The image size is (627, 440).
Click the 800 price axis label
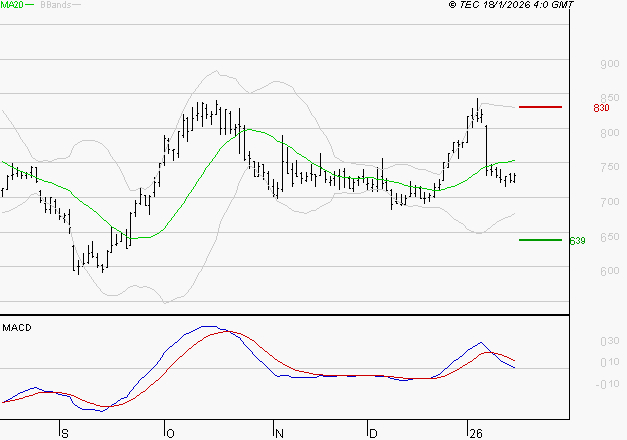[610, 133]
